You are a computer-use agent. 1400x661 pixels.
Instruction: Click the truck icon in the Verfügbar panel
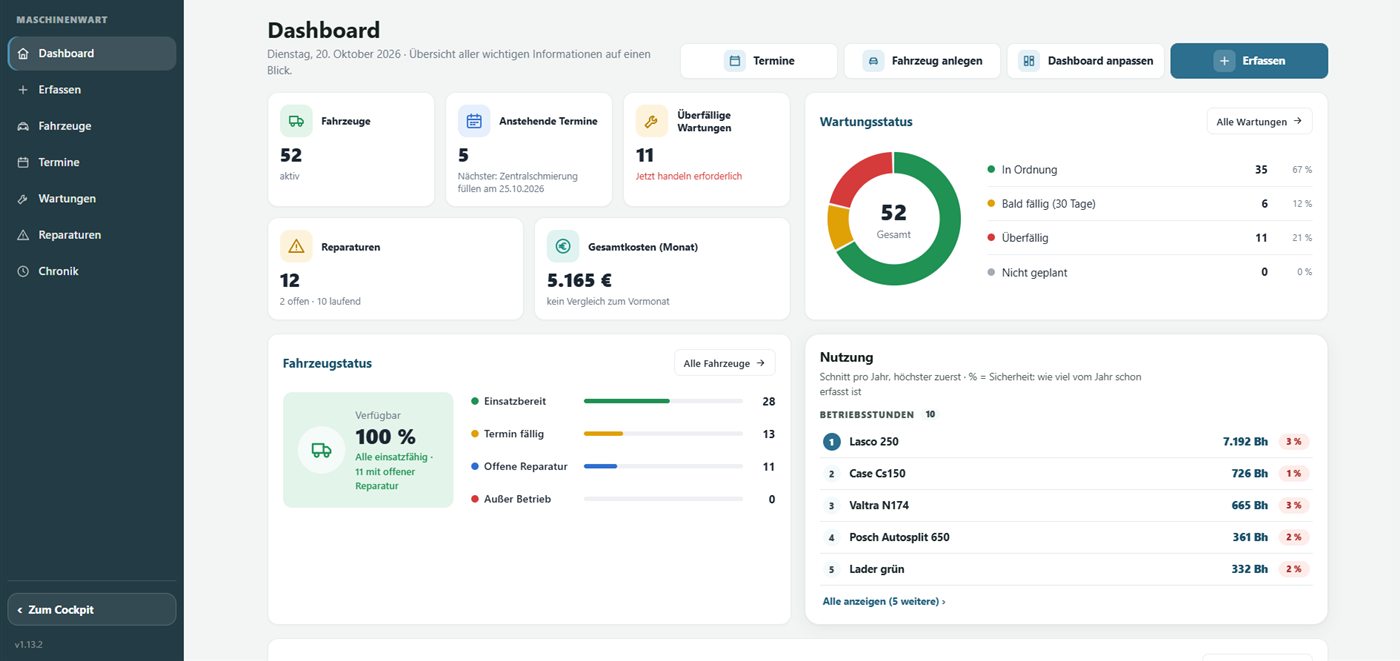(x=322, y=450)
